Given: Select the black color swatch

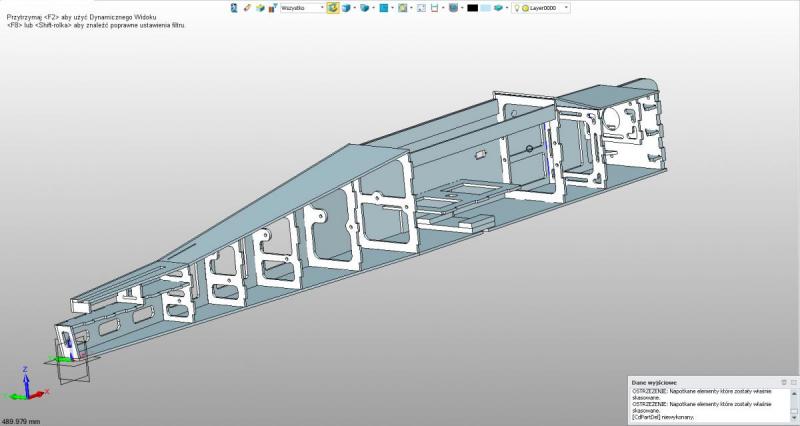Looking at the screenshot, I should point(472,7).
